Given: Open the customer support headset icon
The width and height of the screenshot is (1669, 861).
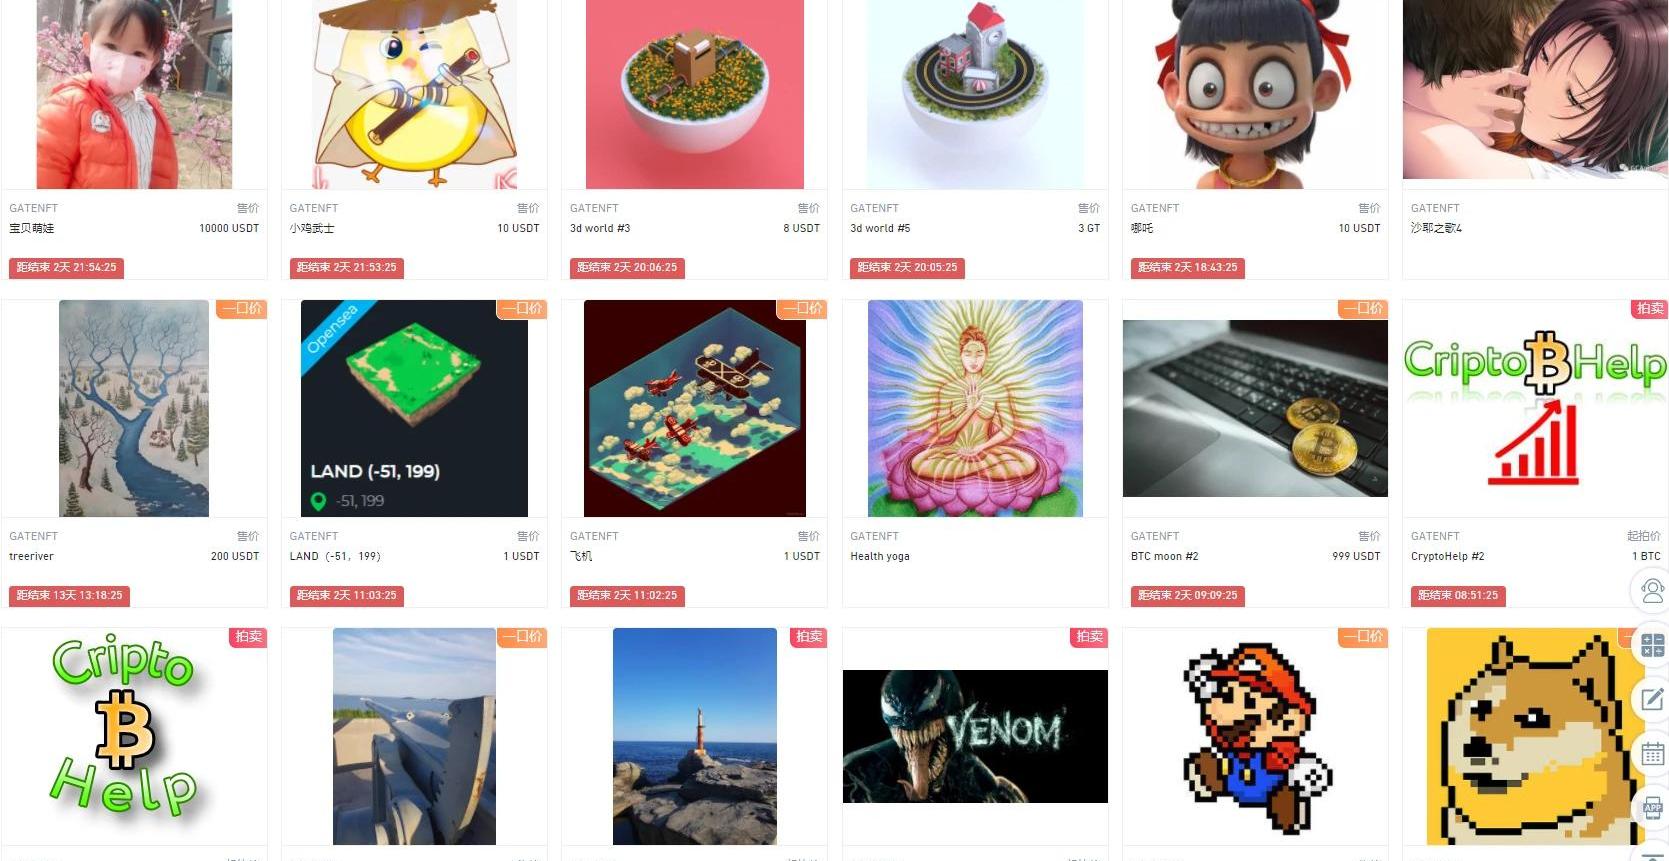Looking at the screenshot, I should pyautogui.click(x=1653, y=589).
